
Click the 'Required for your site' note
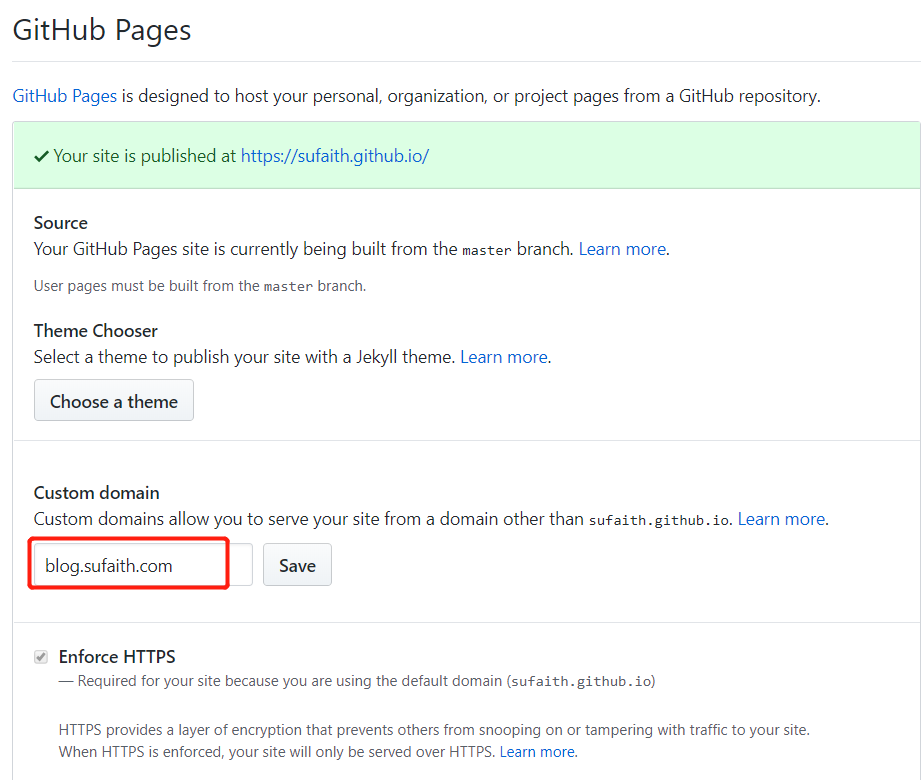pyautogui.click(x=357, y=681)
